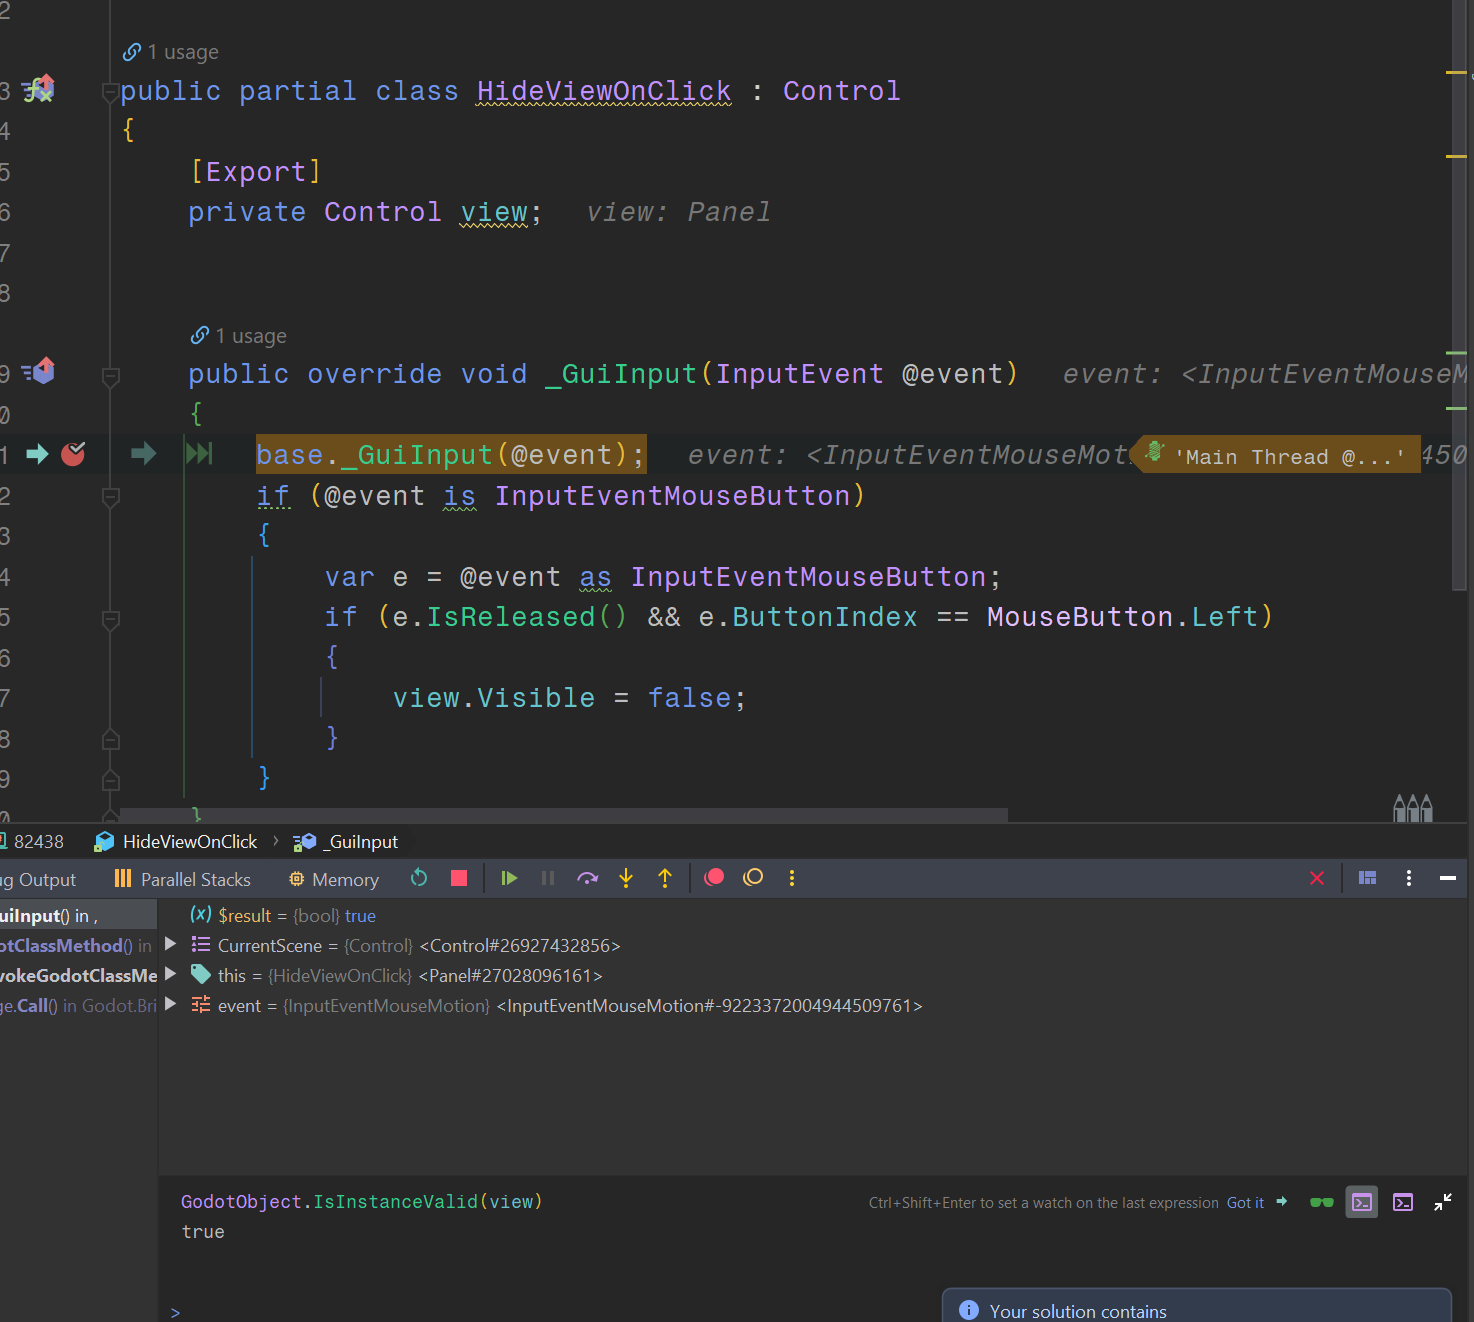
Task: Step over the current line
Action: click(588, 878)
